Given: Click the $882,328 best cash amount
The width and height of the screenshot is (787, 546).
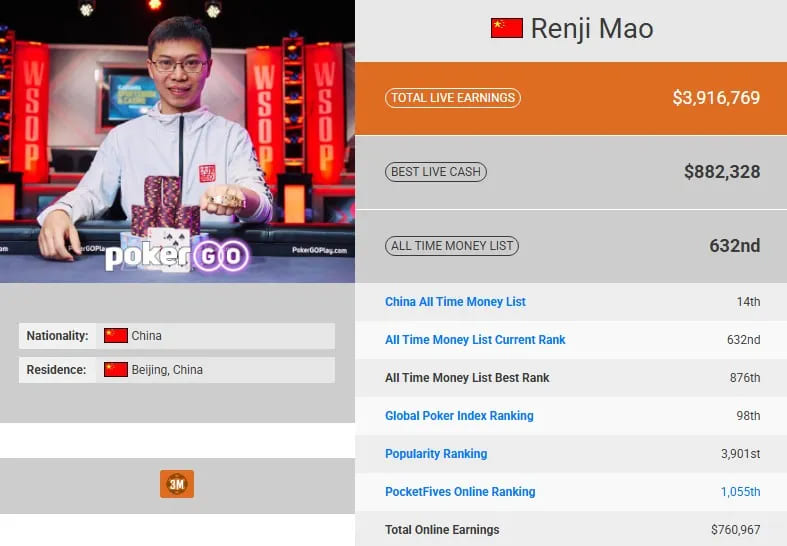Looking at the screenshot, I should pos(722,172).
